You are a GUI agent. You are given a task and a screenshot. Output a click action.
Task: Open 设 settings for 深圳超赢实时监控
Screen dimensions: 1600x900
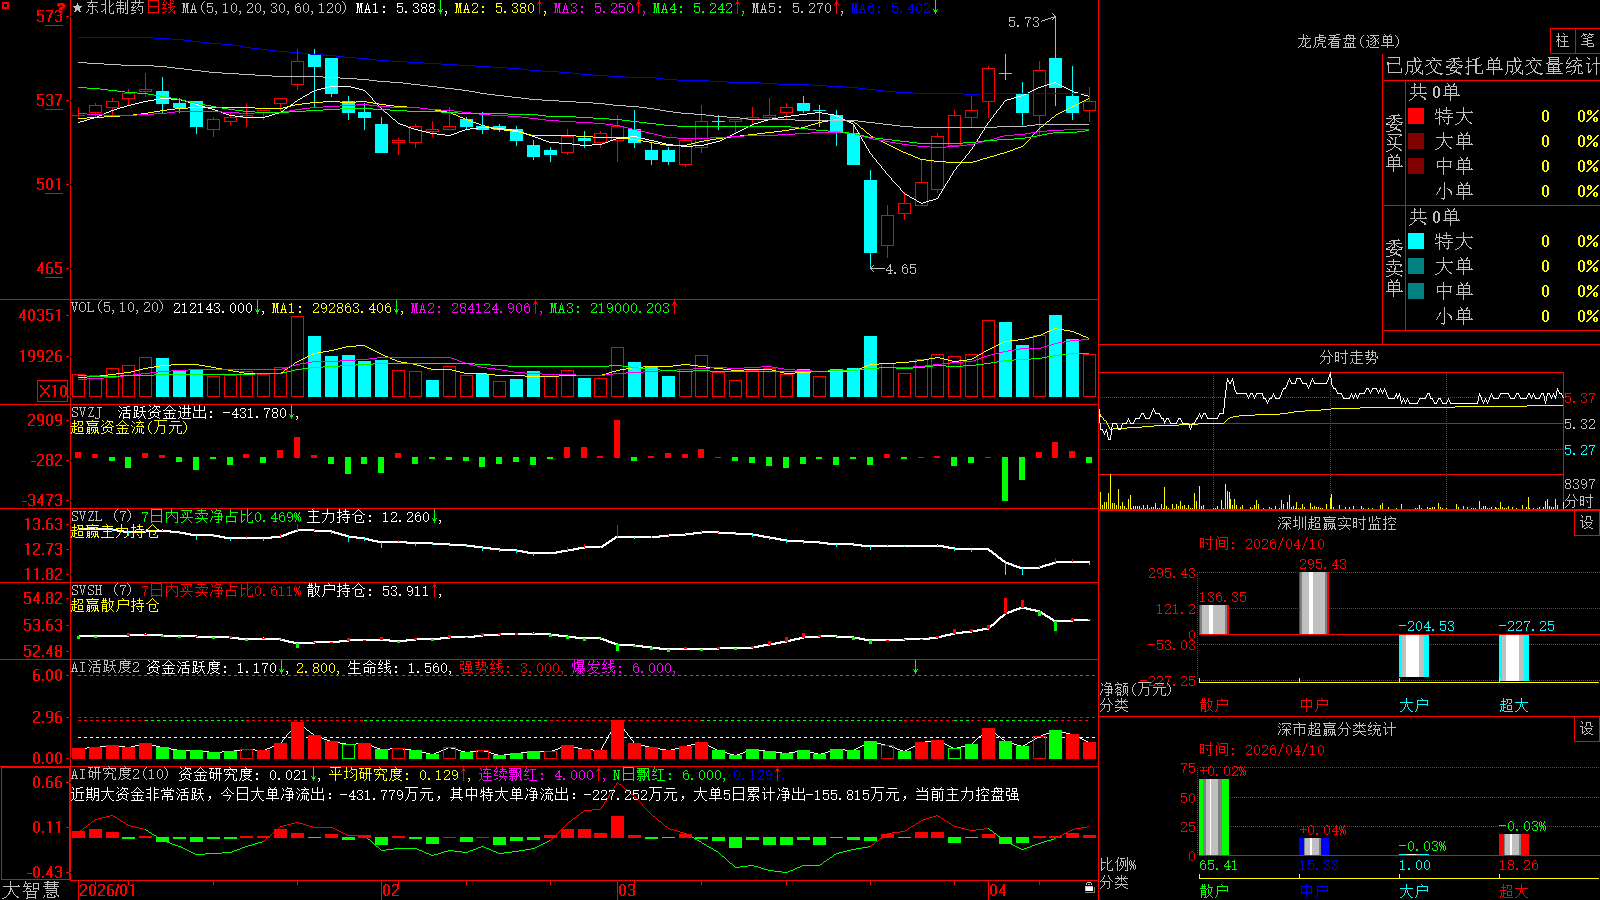(x=1587, y=523)
